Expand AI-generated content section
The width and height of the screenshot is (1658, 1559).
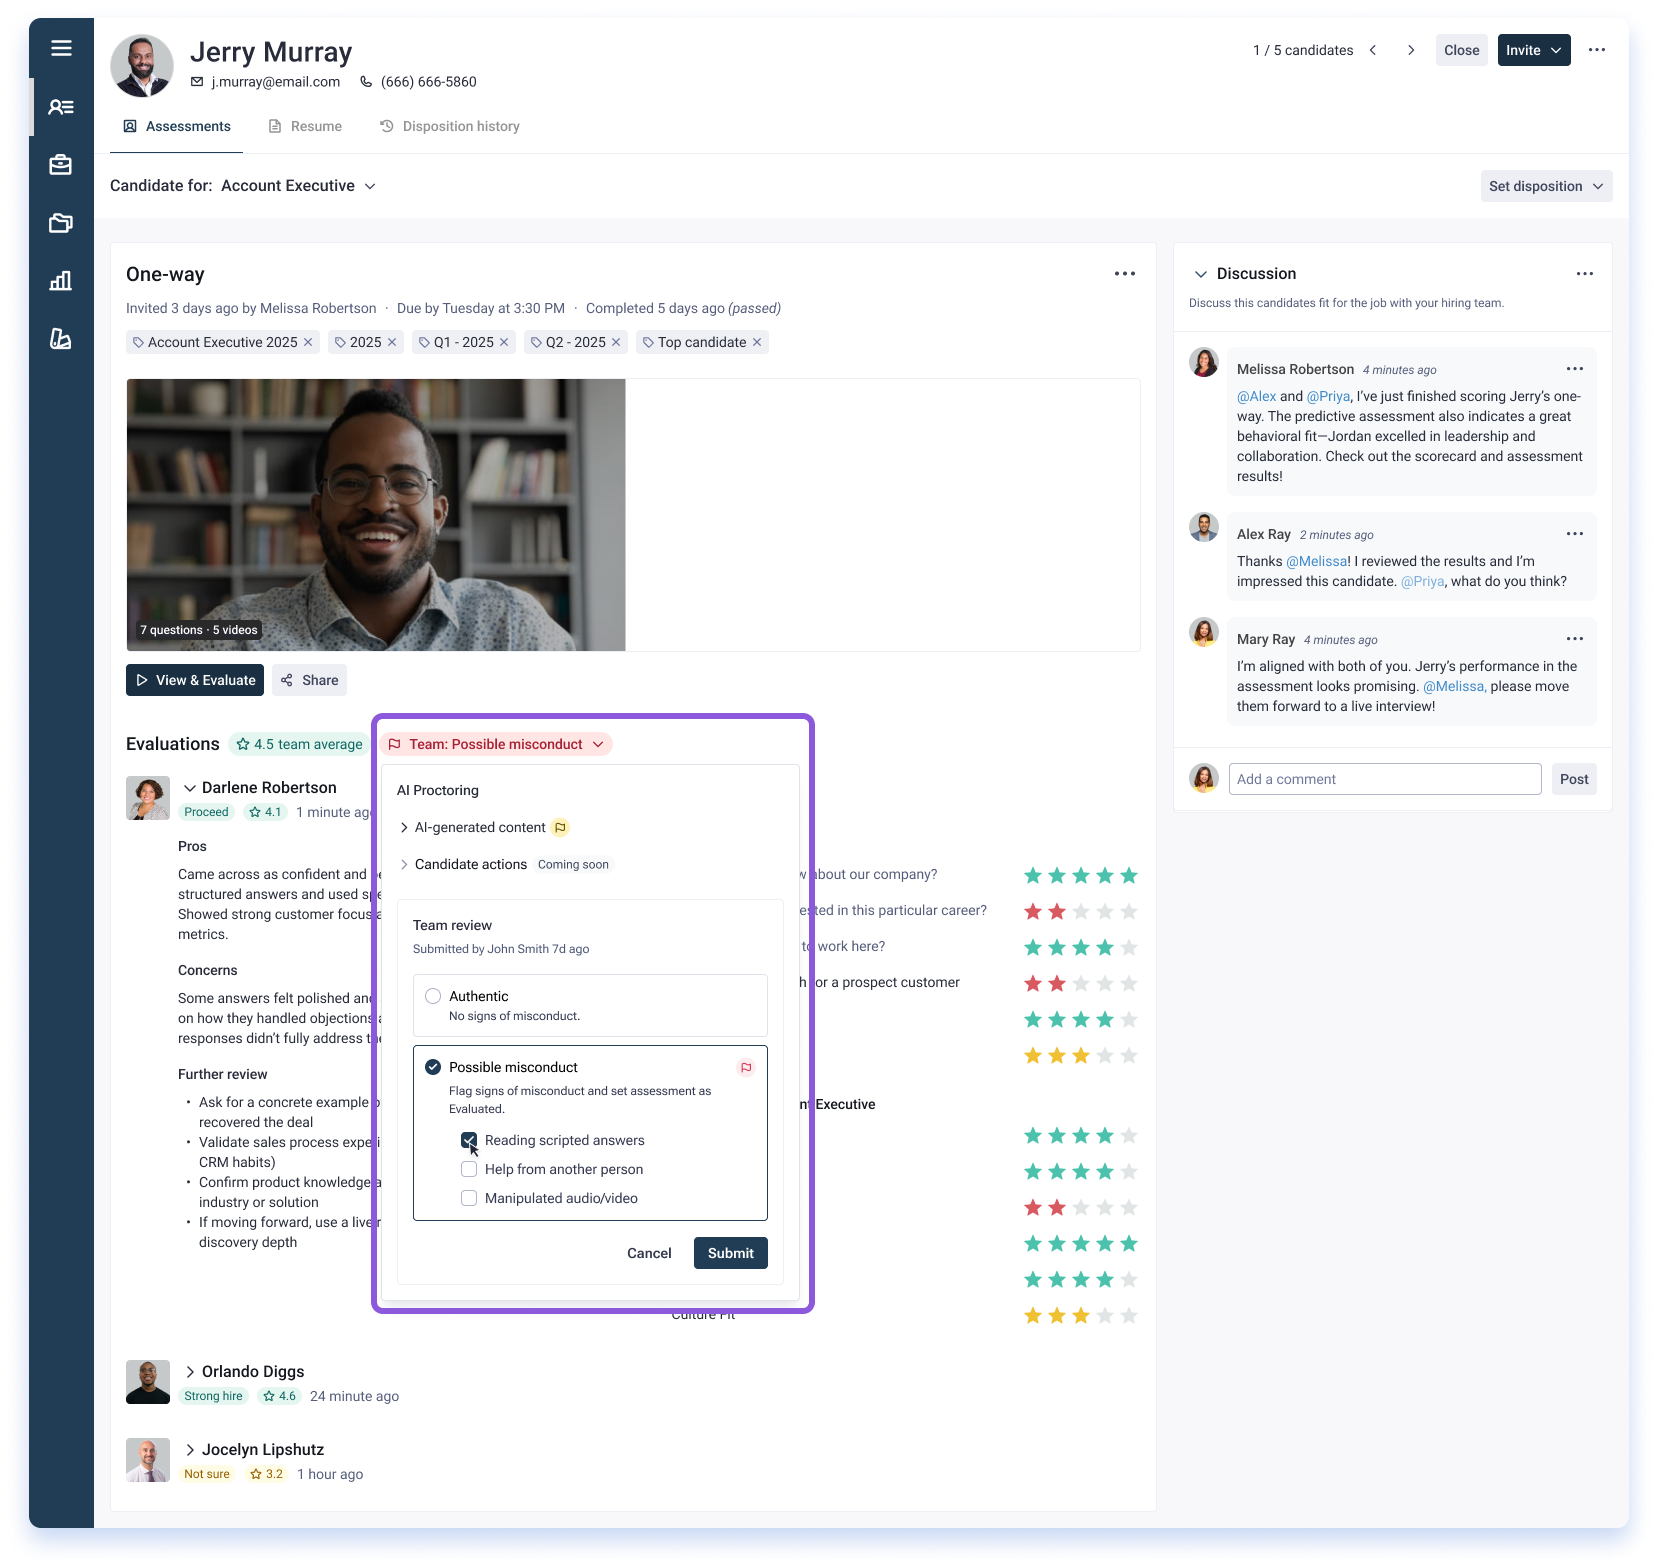tap(404, 827)
